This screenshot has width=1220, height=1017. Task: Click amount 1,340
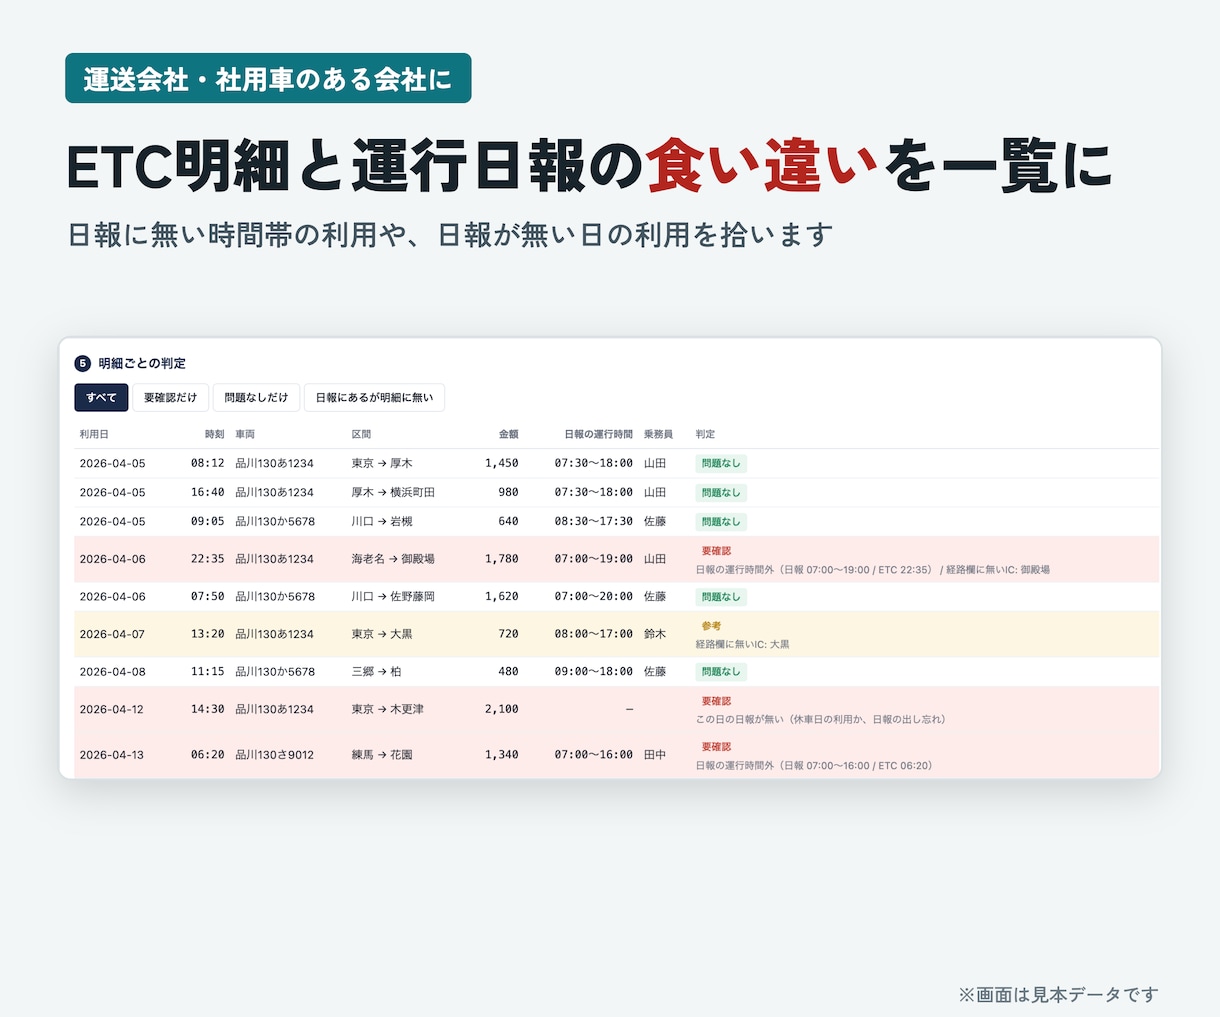502,755
